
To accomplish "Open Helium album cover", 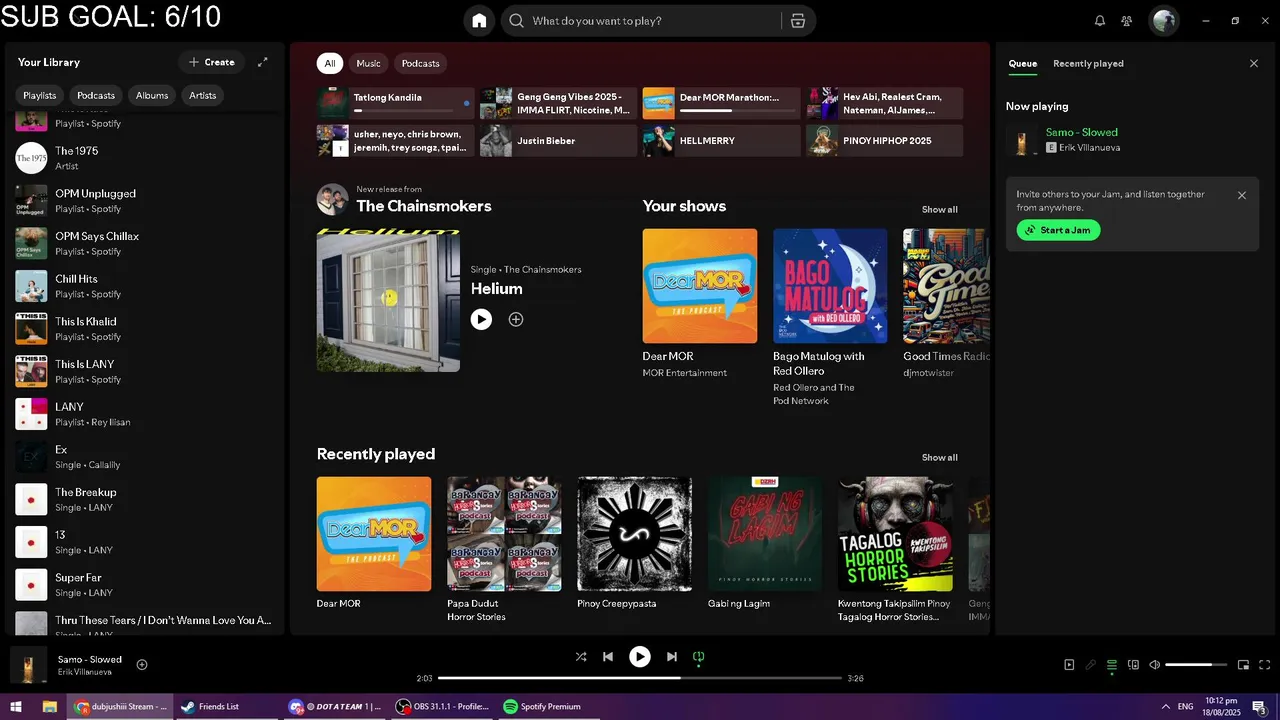I will (388, 300).
